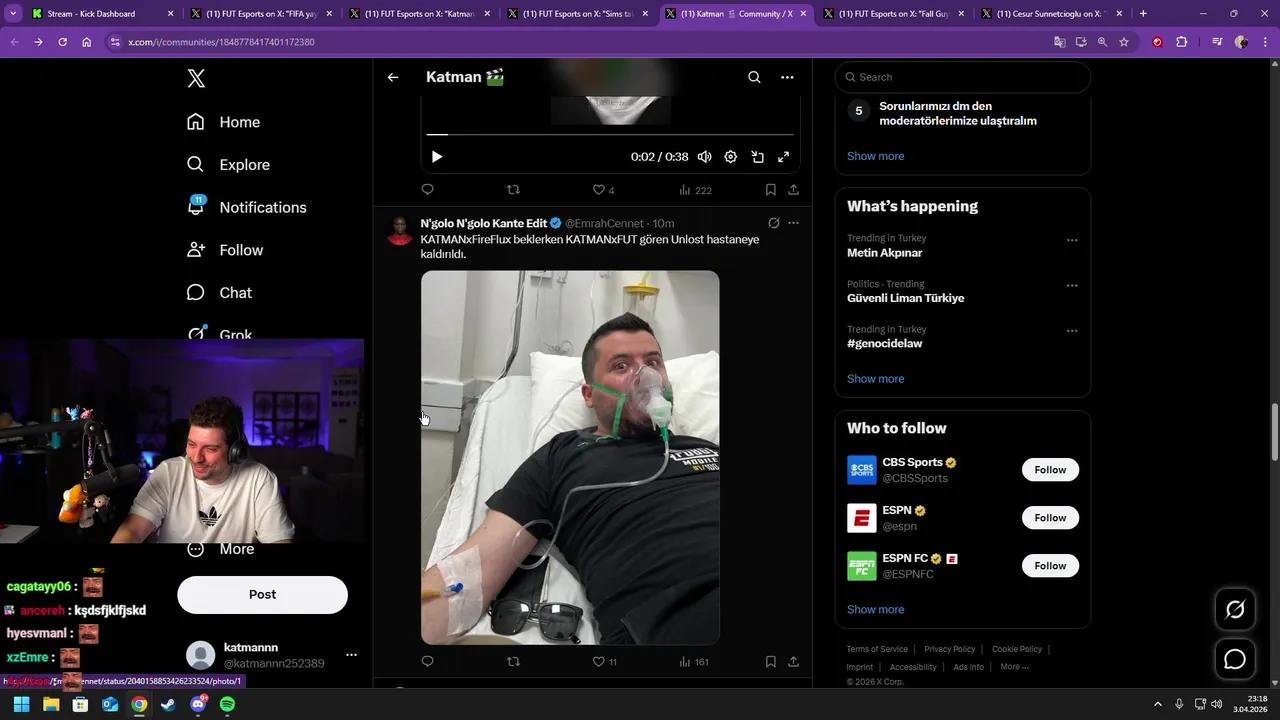
Task: Open the floating messages chat button
Action: 1235,660
